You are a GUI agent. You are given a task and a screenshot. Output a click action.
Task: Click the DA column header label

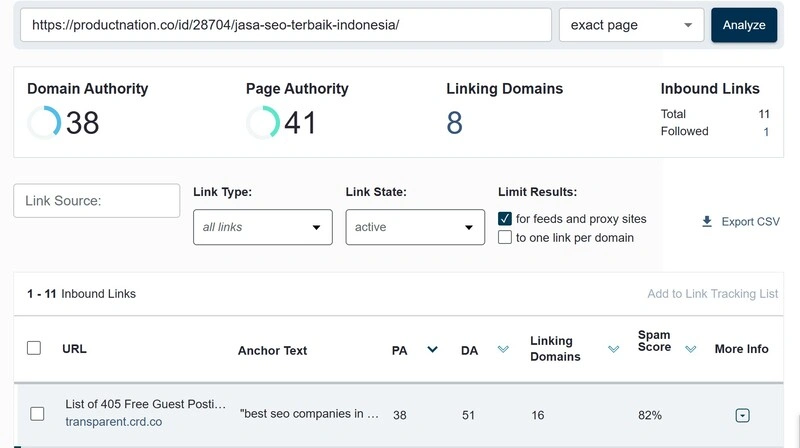point(469,351)
